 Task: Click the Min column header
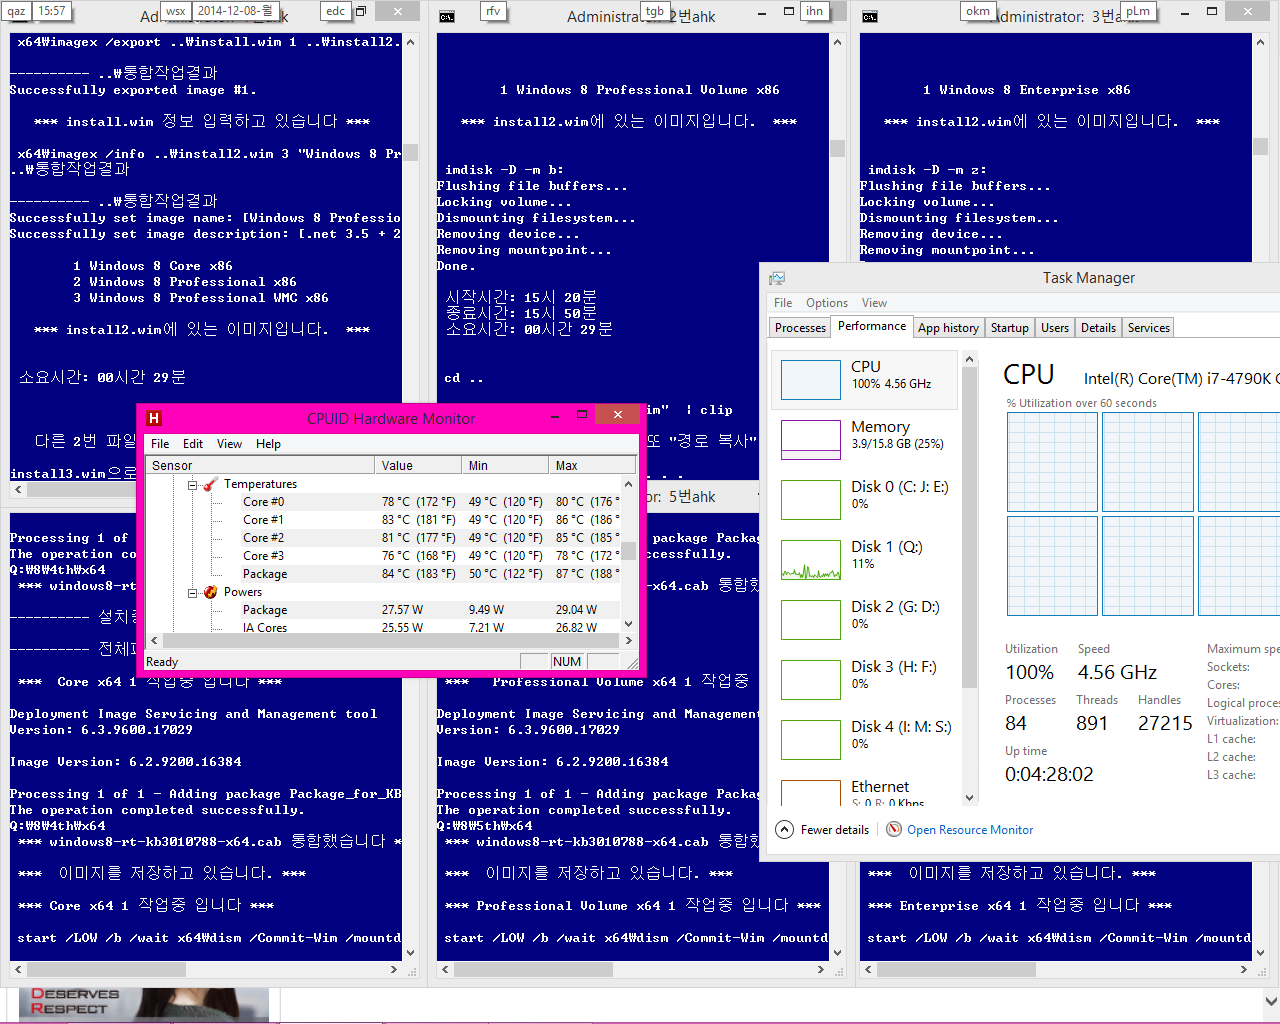click(506, 466)
